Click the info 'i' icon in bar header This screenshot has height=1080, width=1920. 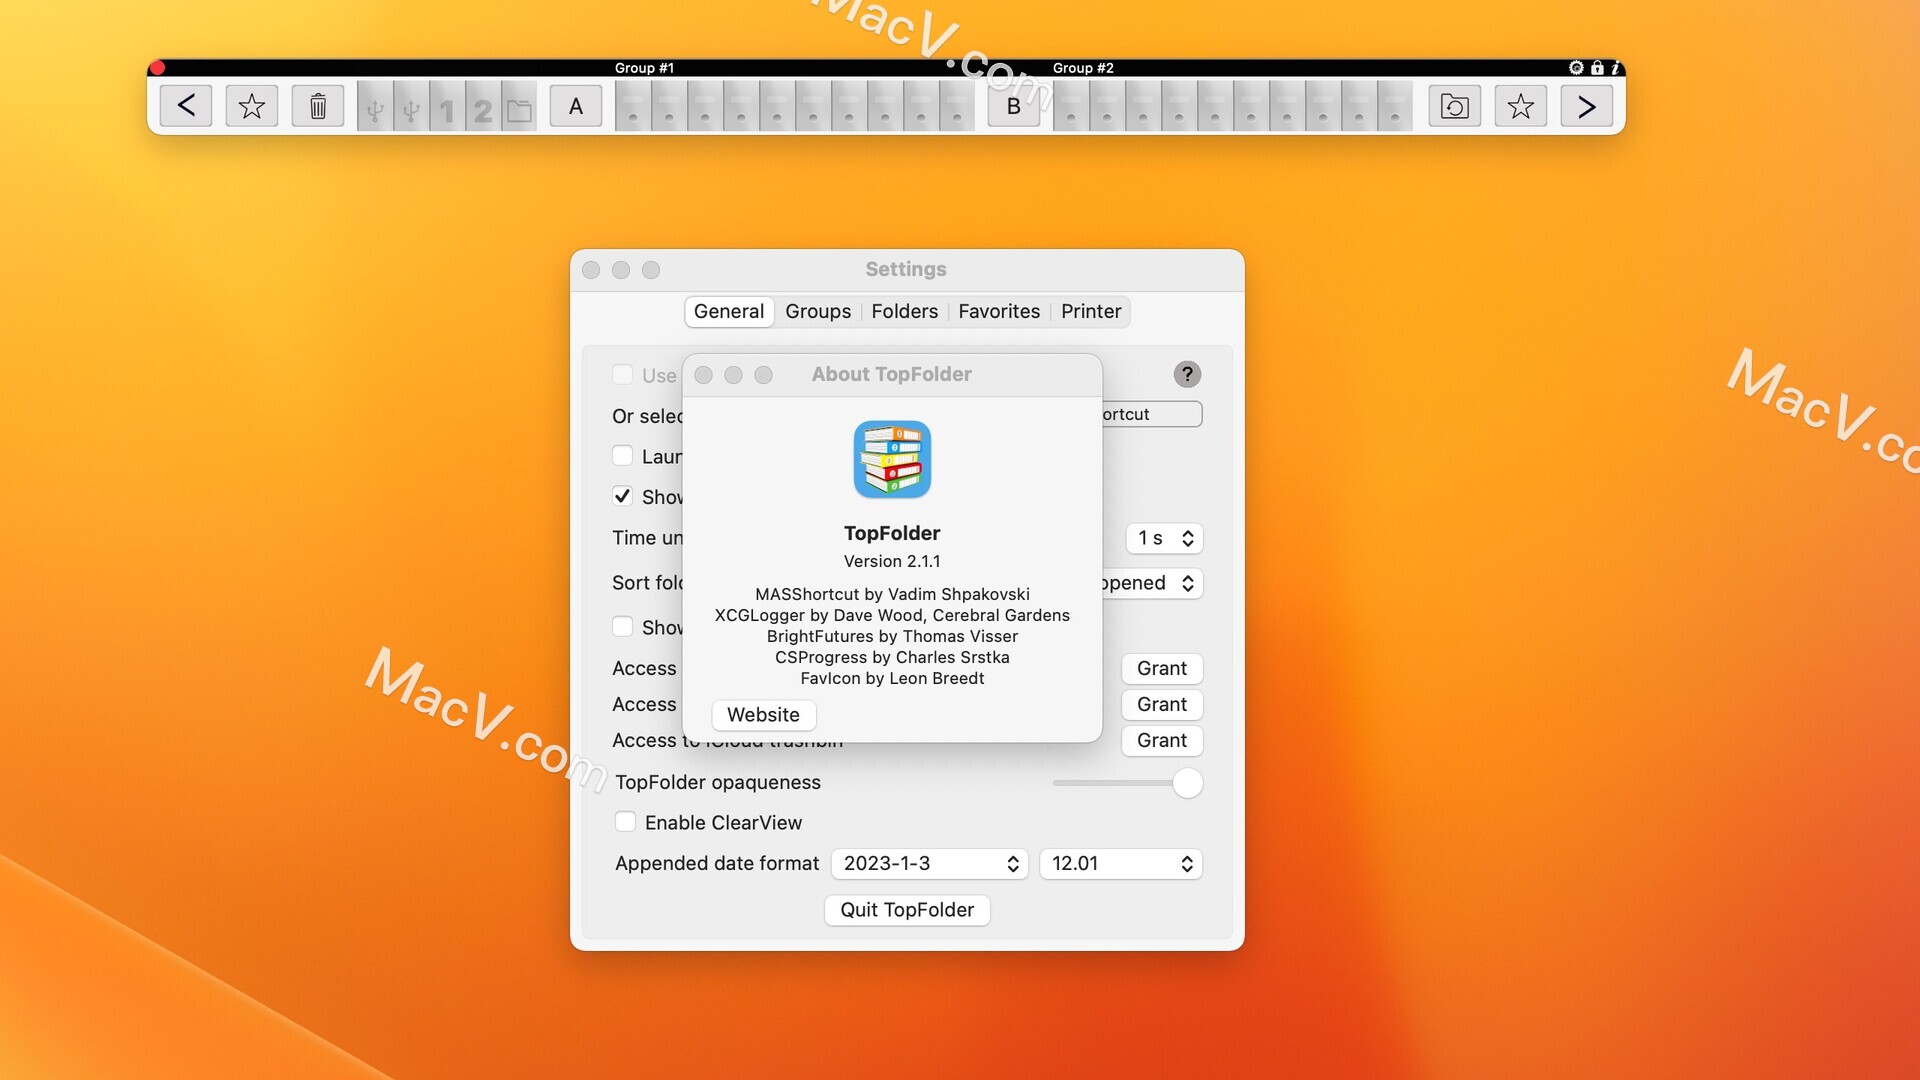[x=1615, y=68]
